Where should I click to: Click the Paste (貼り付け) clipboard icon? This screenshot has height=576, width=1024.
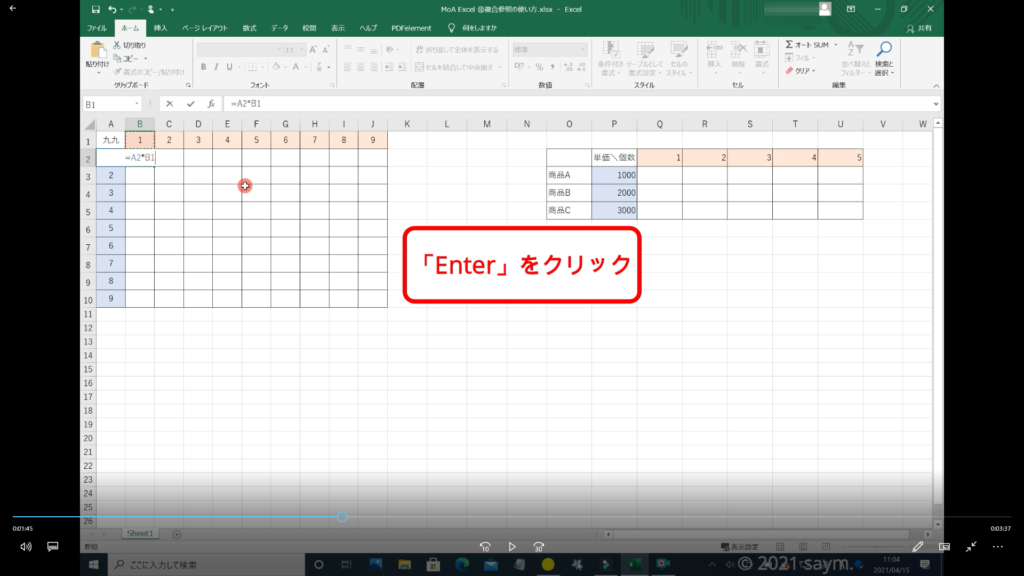pos(98,50)
